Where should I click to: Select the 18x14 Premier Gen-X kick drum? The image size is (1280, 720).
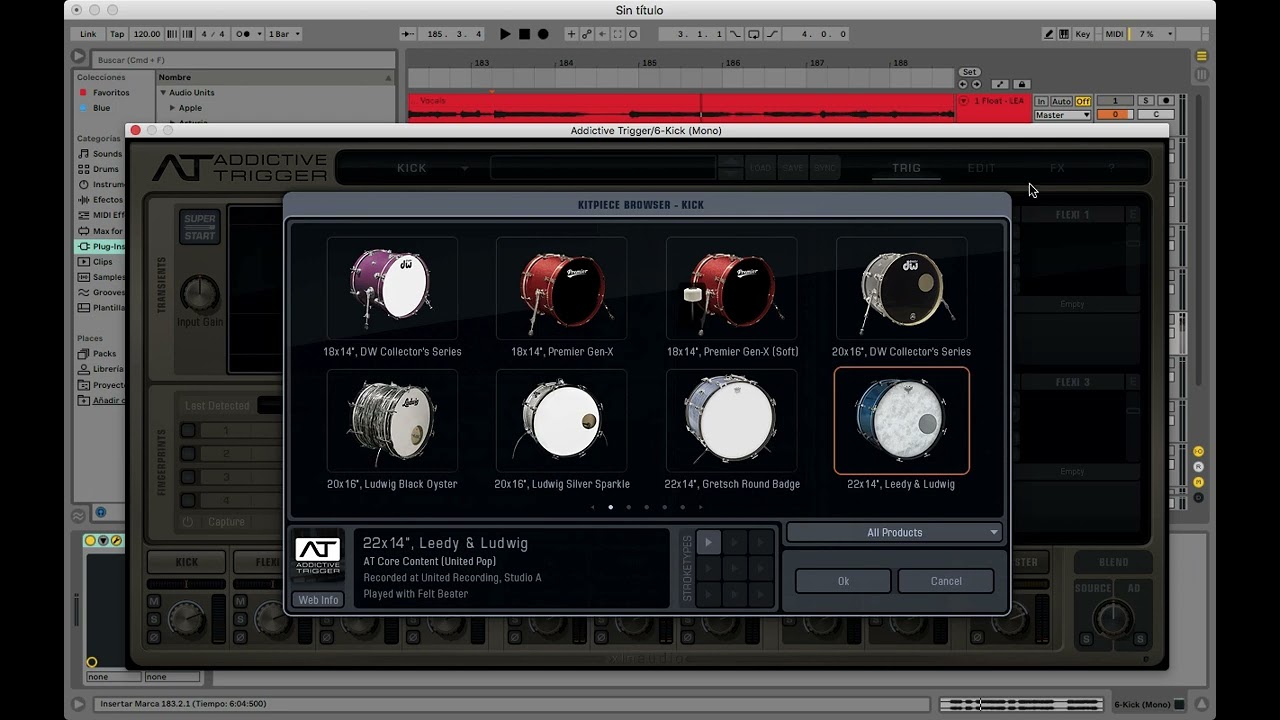pos(562,288)
